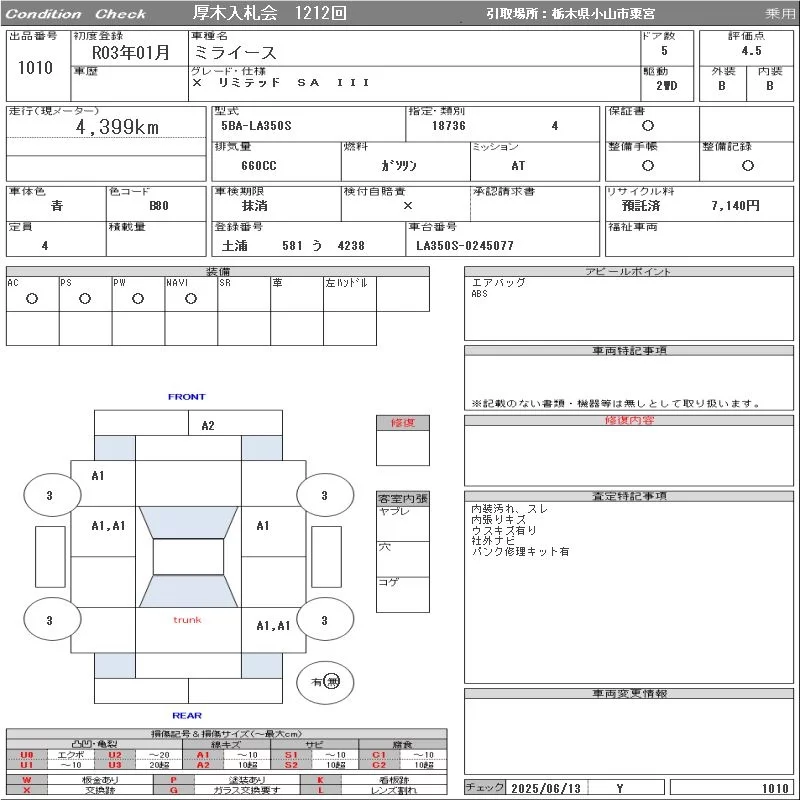Image resolution: width=800 pixels, height=800 pixels.
Task: Click the recycle fee '7,140円'
Action: coord(735,206)
